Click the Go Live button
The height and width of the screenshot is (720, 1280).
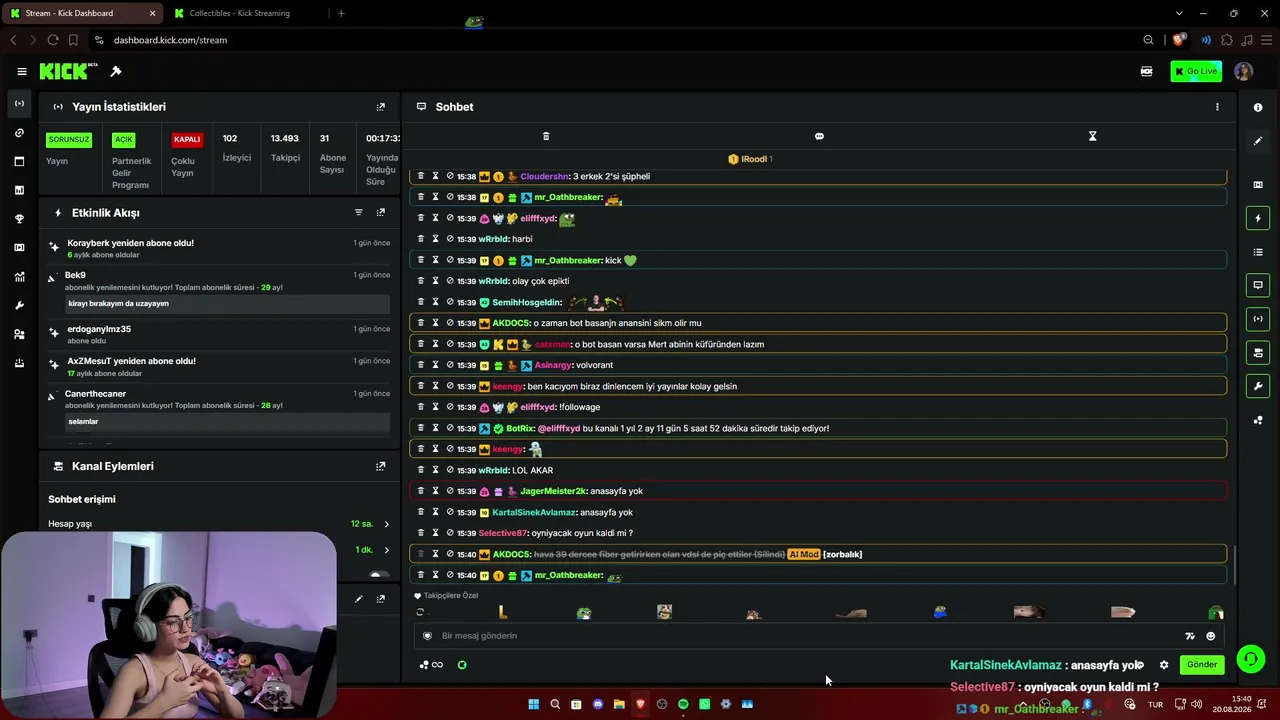(1196, 71)
